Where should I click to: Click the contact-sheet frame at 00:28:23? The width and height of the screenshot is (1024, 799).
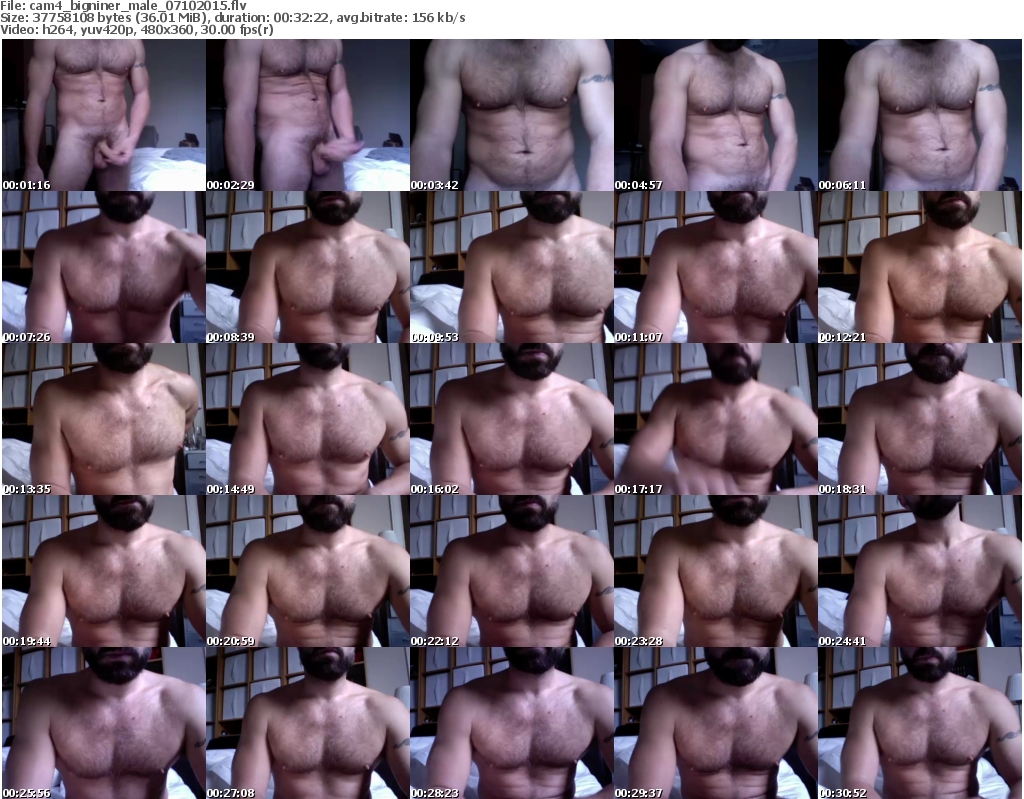(x=512, y=723)
